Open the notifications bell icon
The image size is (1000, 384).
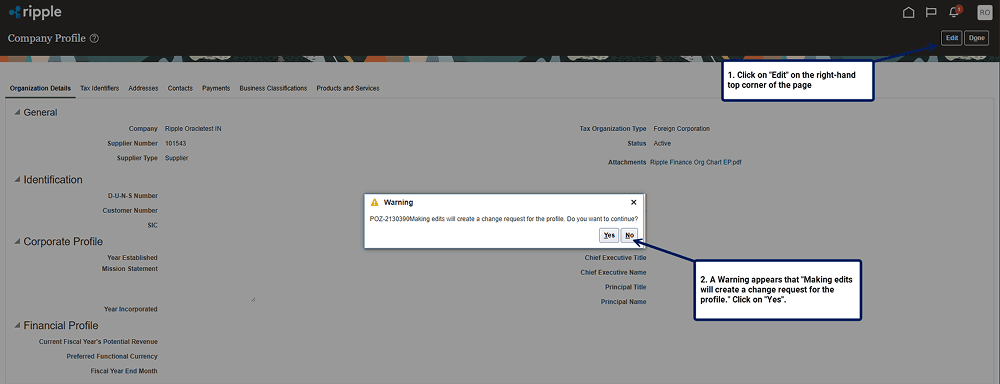[955, 12]
